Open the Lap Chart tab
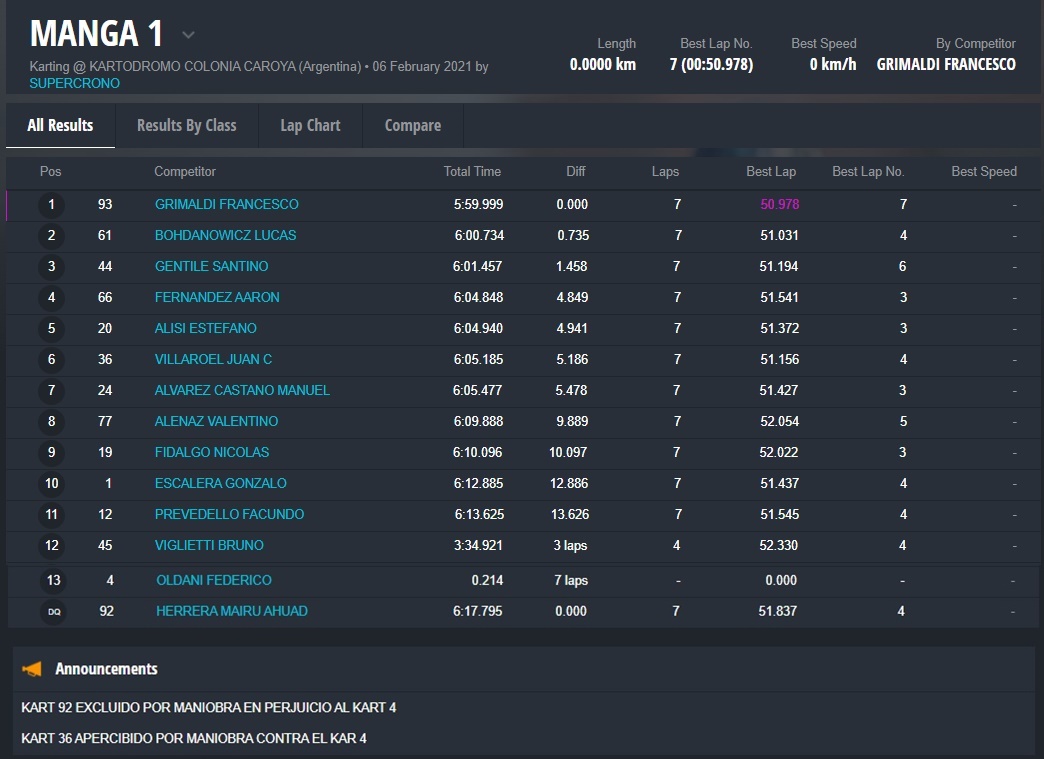Viewport: 1044px width, 759px height. [310, 125]
